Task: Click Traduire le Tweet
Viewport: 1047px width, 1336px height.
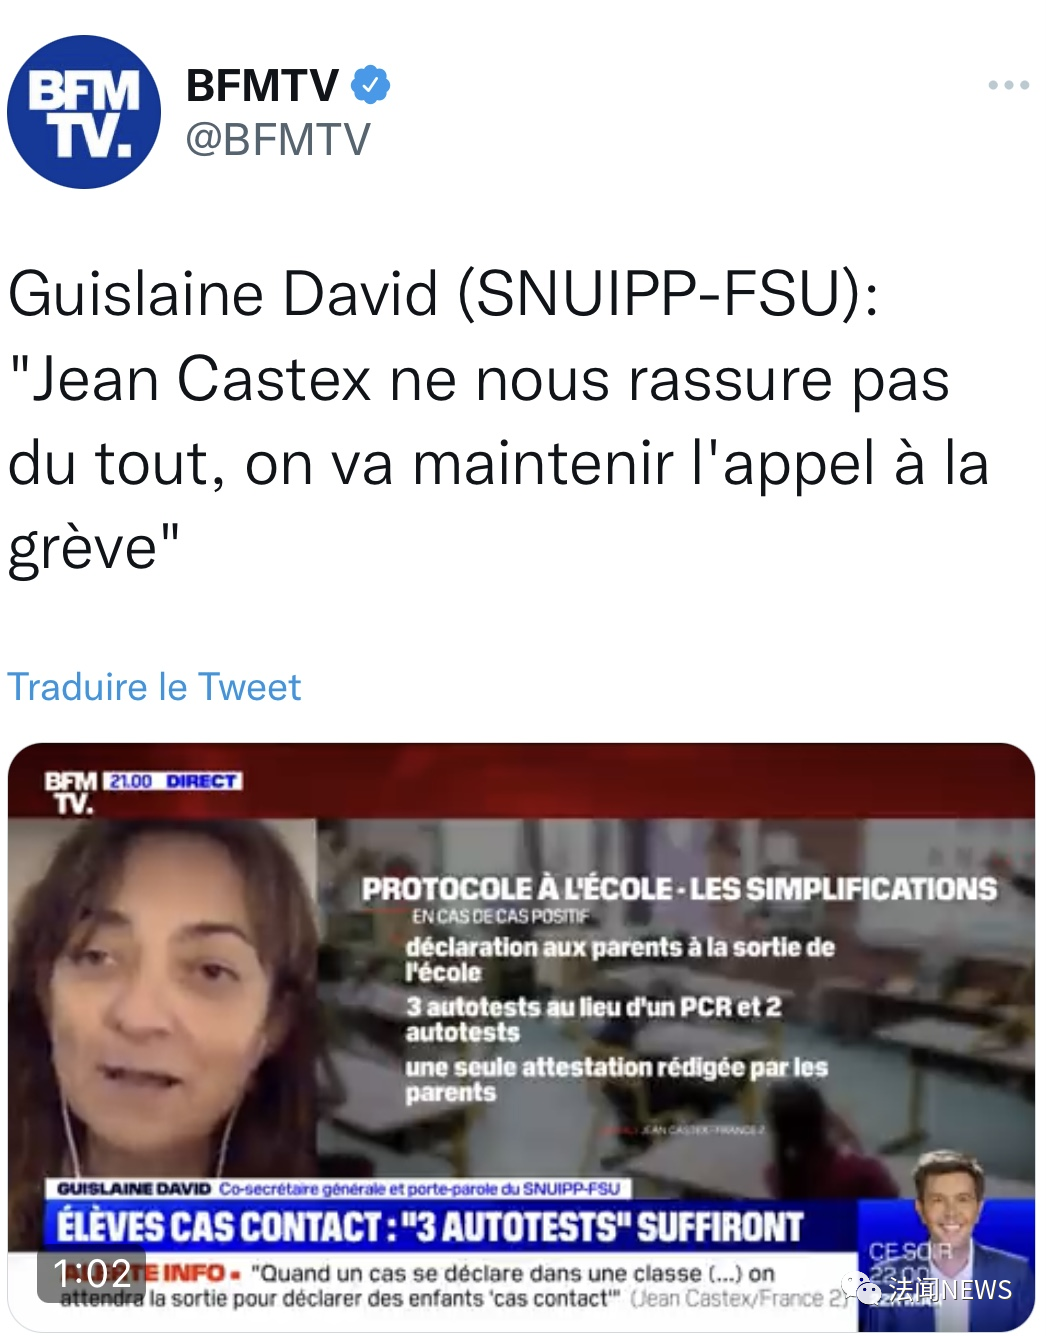Action: coord(154,687)
